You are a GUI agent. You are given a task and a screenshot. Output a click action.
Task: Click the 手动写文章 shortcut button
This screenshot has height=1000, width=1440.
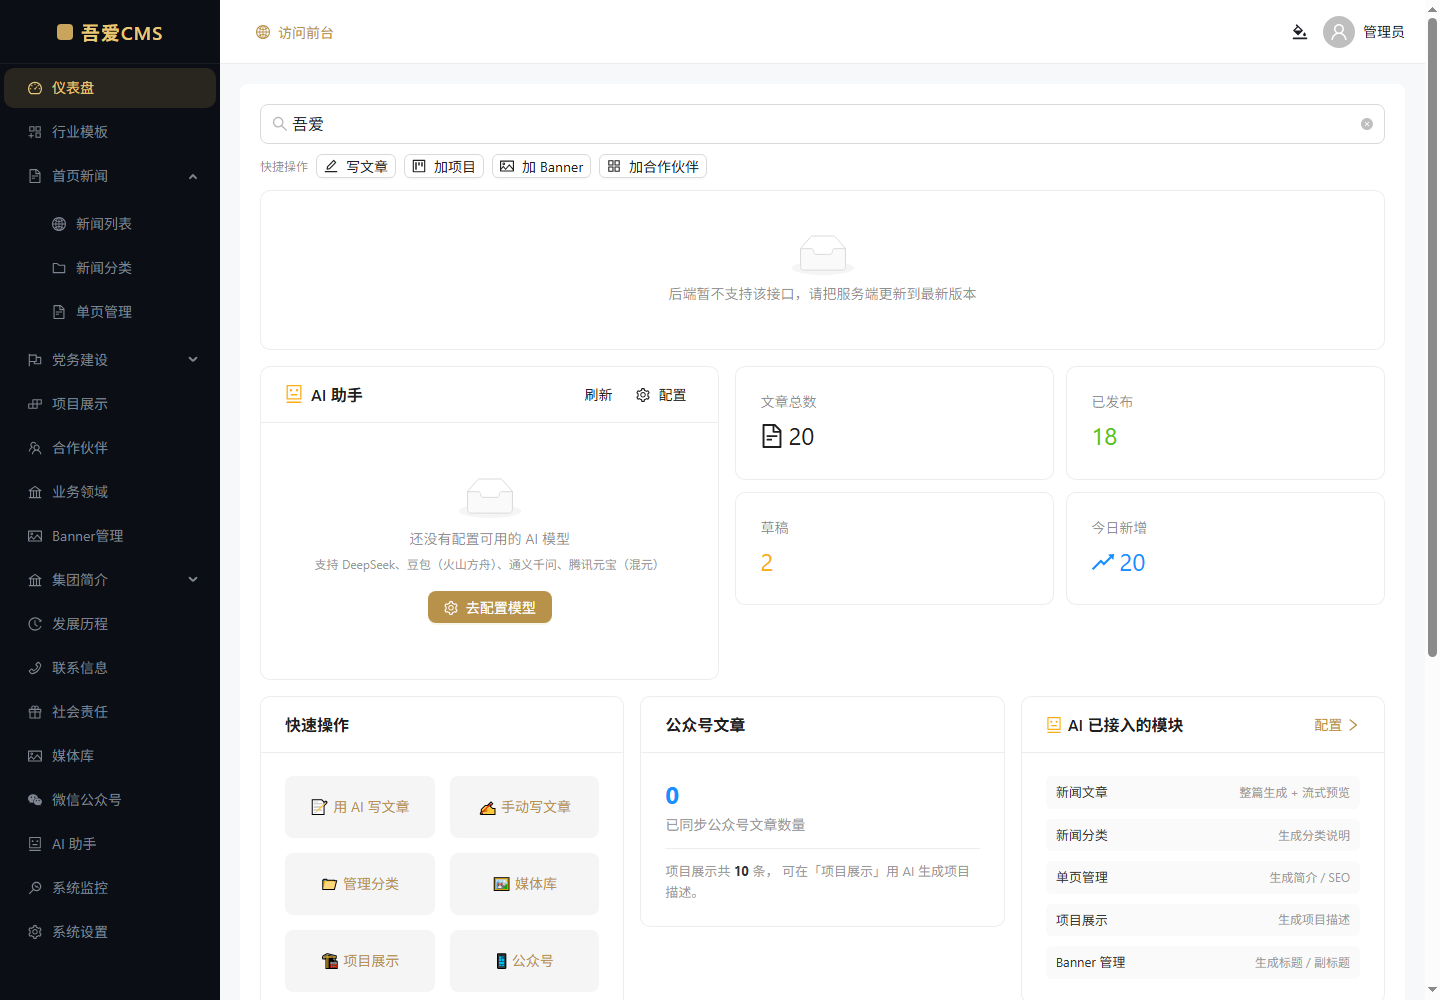click(525, 807)
